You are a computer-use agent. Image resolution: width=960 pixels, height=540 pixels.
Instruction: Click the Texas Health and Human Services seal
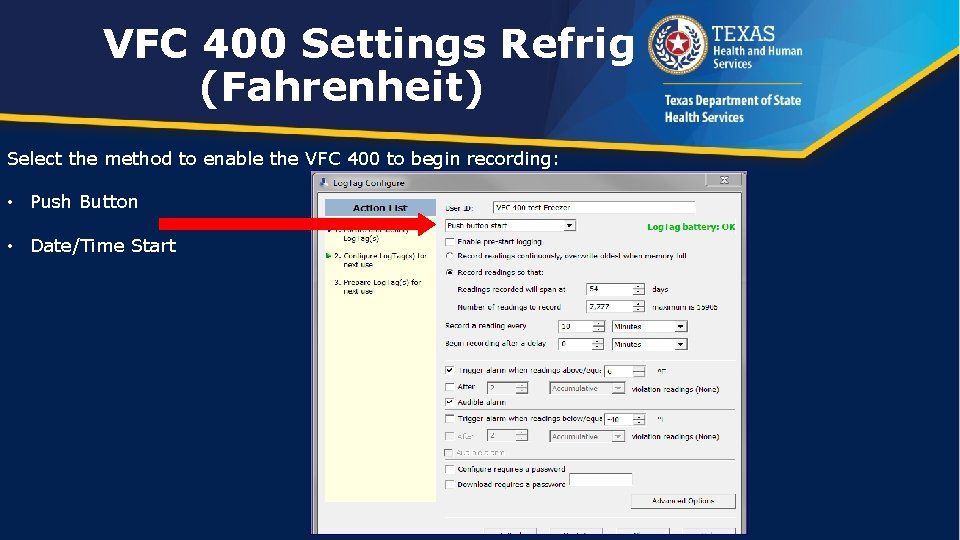click(677, 44)
